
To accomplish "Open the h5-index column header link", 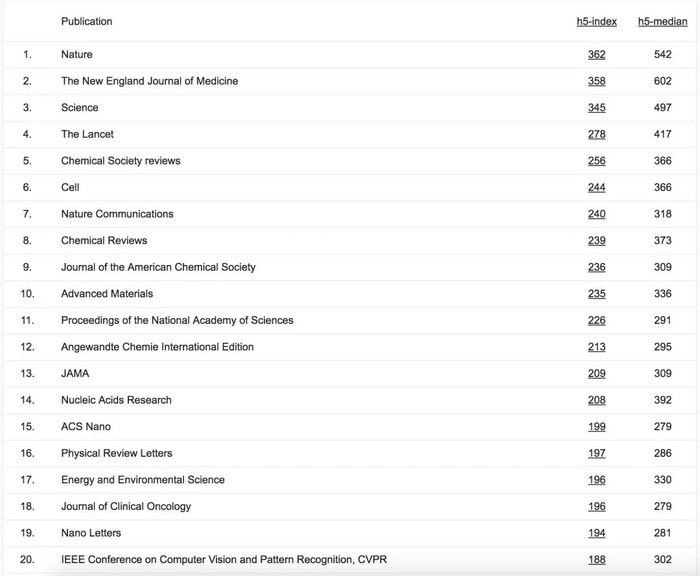I will coord(596,21).
